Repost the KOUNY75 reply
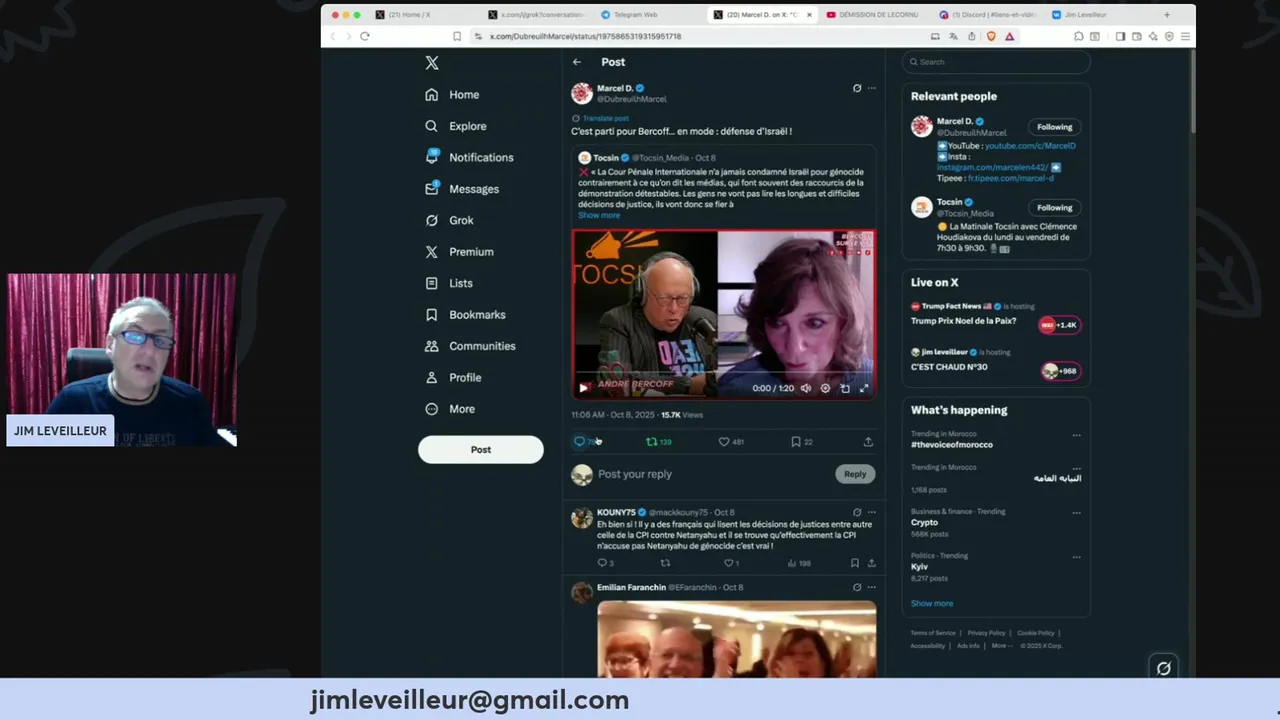 (x=665, y=563)
